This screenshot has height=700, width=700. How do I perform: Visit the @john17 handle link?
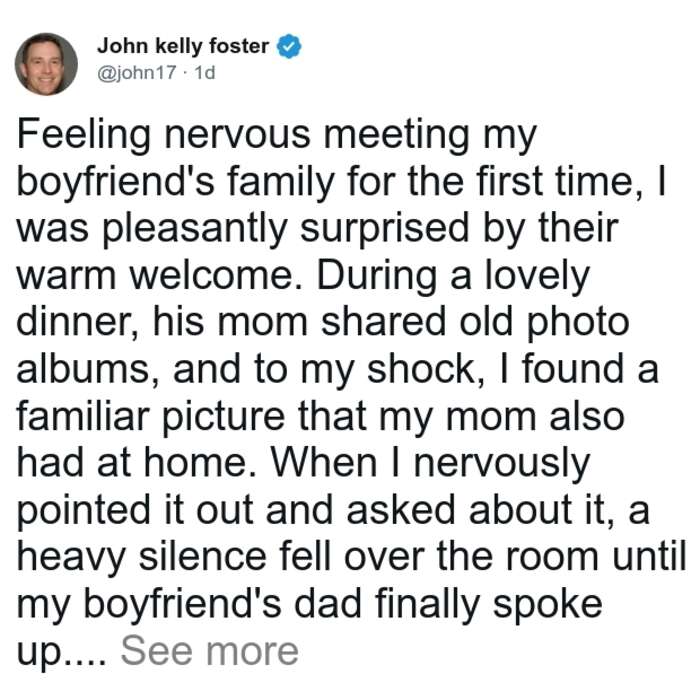coord(137,72)
